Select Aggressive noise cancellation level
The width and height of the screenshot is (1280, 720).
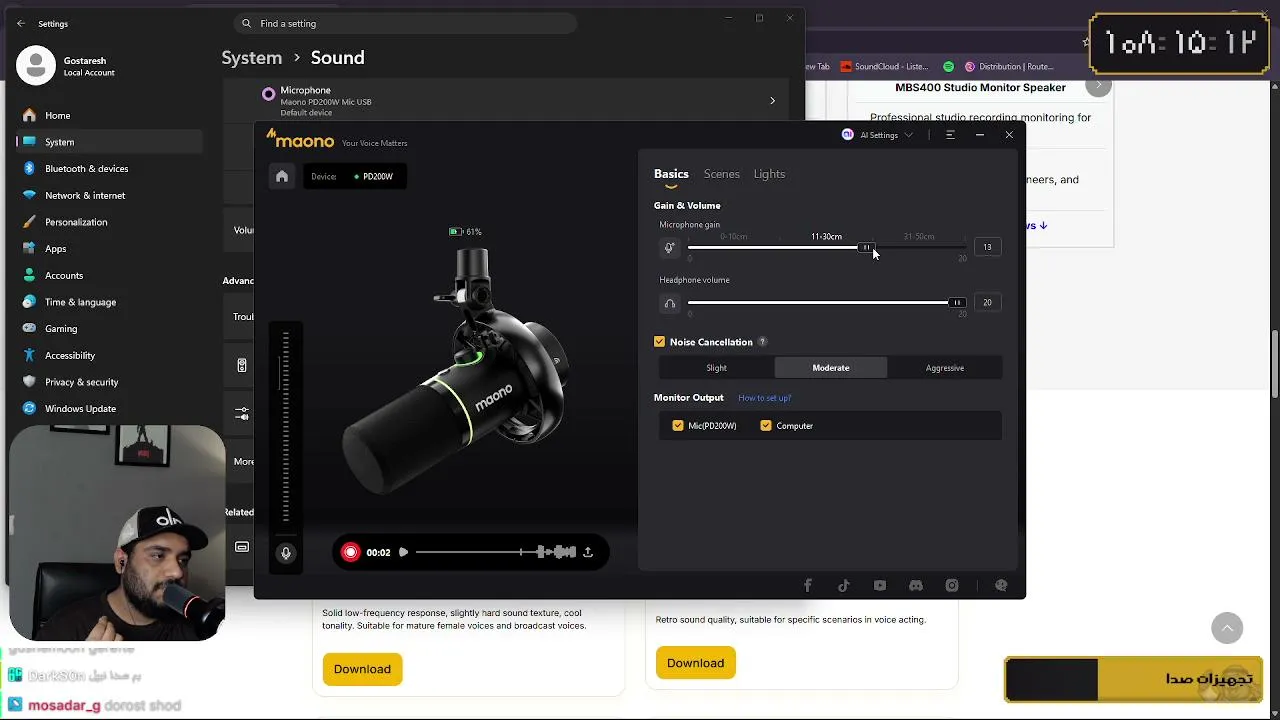click(x=945, y=368)
